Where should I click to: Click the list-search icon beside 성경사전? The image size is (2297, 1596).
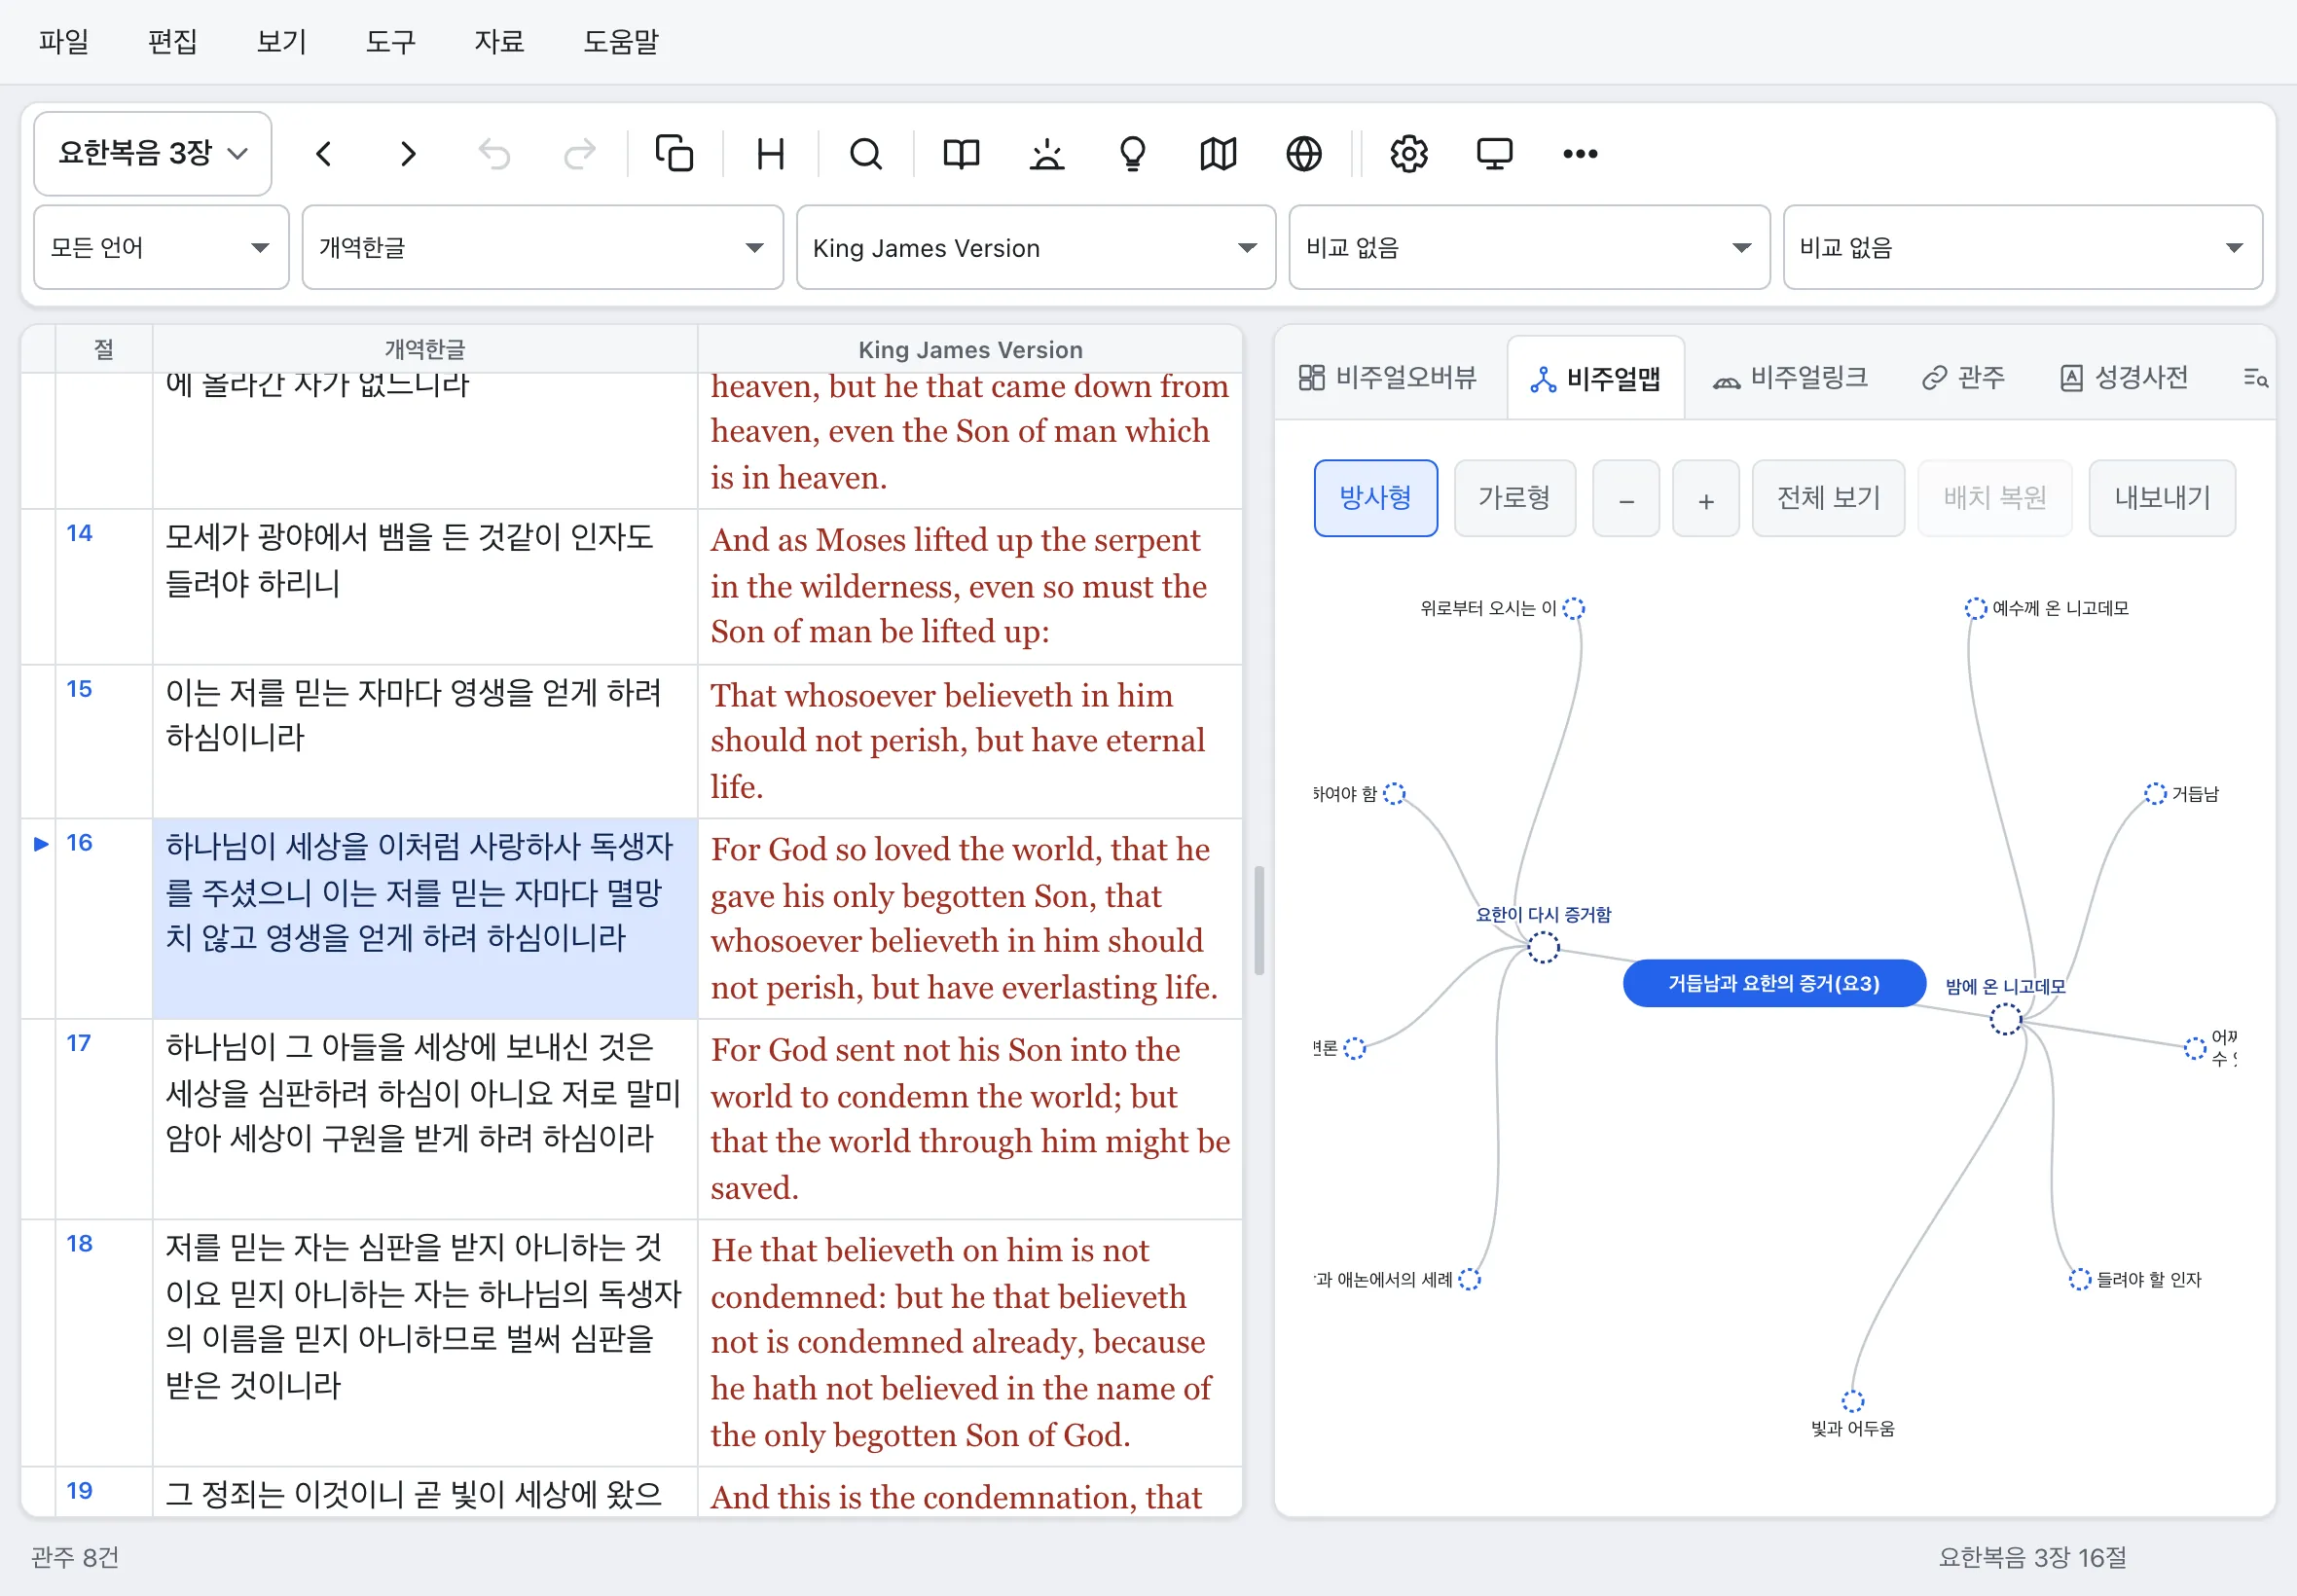point(2255,378)
